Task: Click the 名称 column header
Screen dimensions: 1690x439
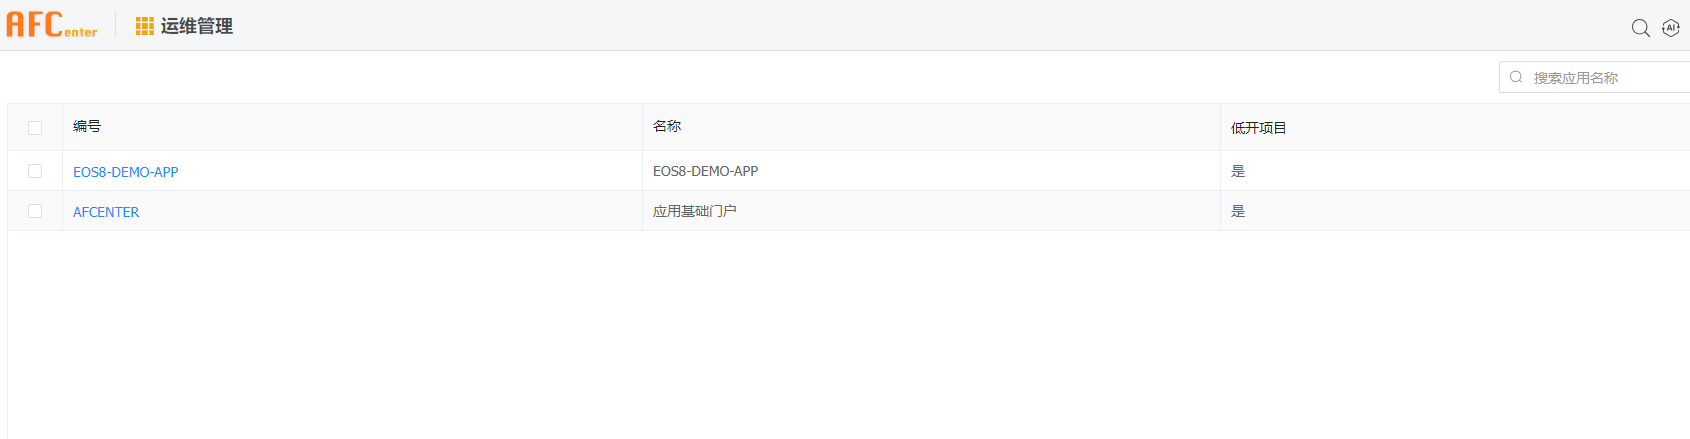Action: coord(667,127)
